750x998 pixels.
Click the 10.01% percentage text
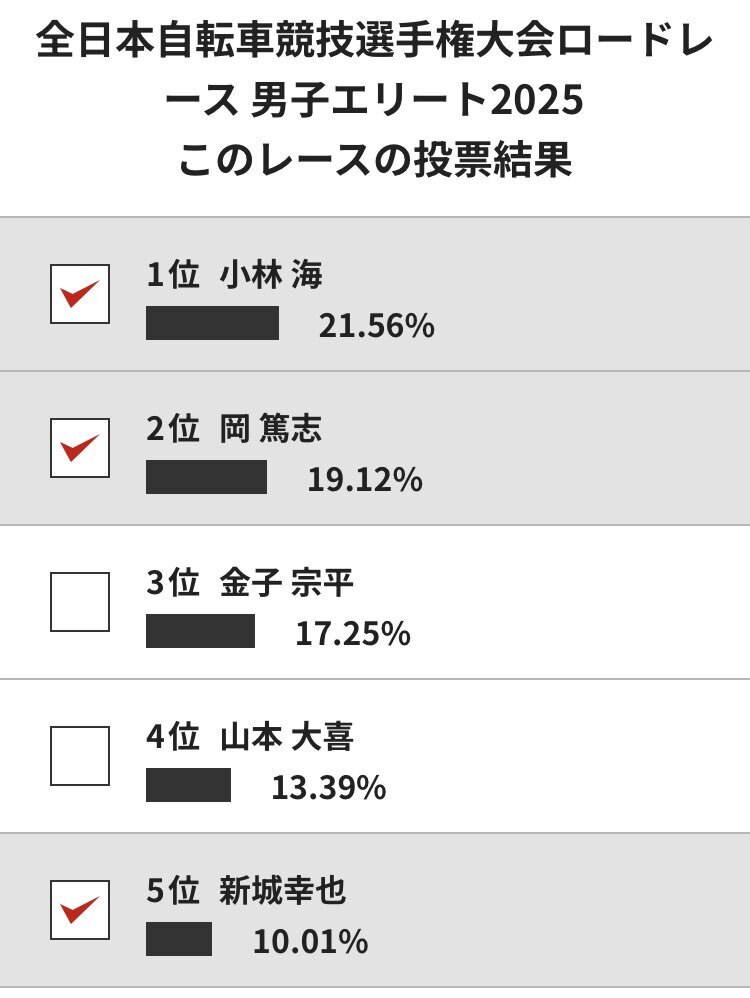tap(311, 942)
